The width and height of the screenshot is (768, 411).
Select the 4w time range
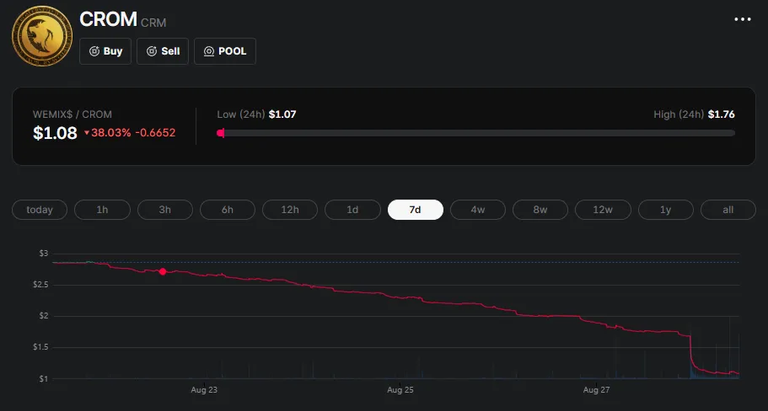[x=478, y=210]
